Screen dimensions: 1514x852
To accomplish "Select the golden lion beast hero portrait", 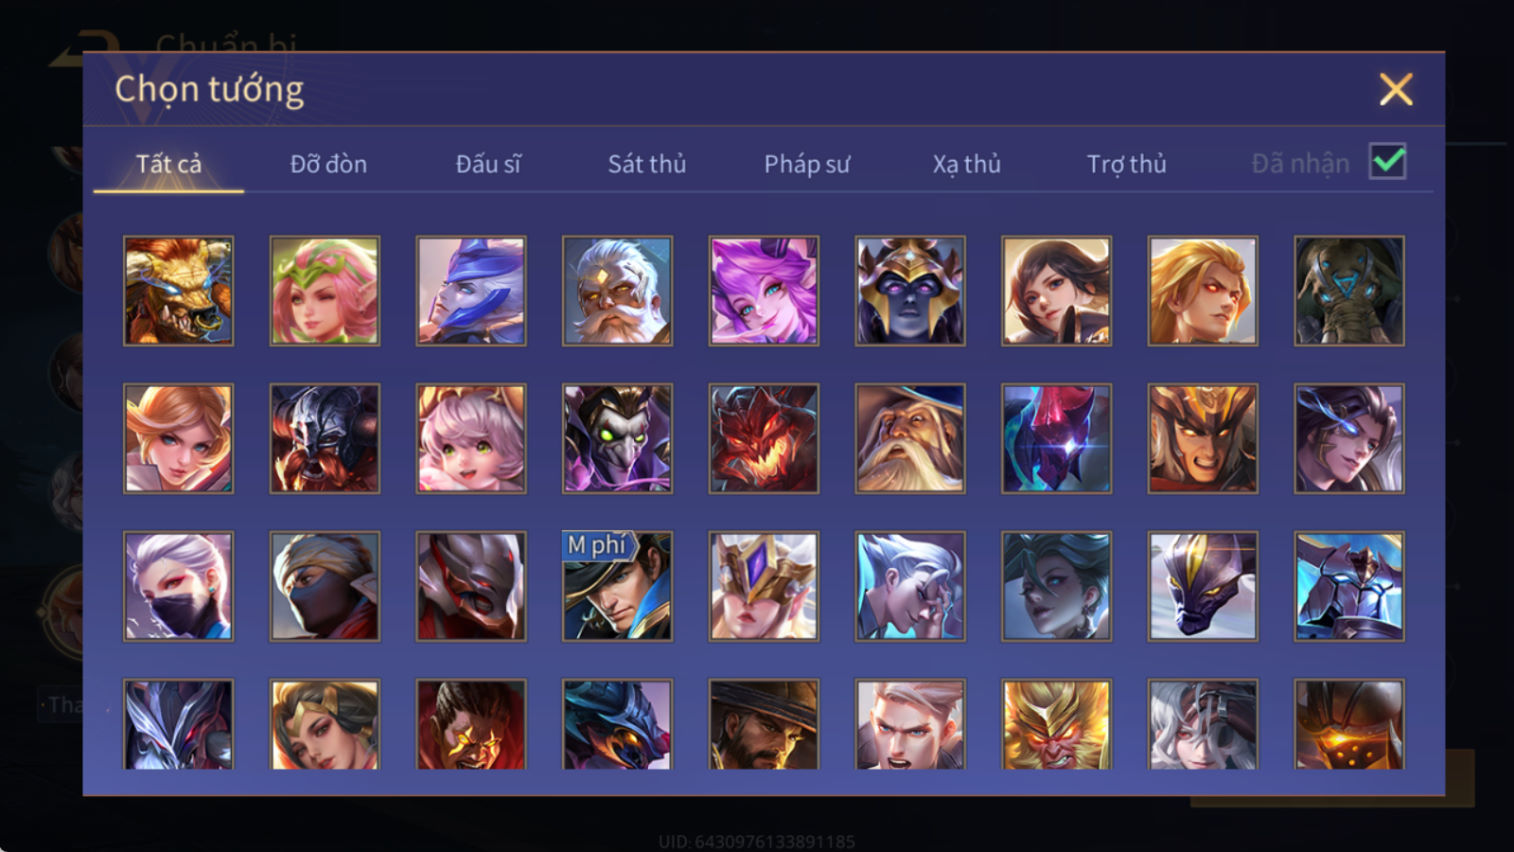I will tap(178, 291).
